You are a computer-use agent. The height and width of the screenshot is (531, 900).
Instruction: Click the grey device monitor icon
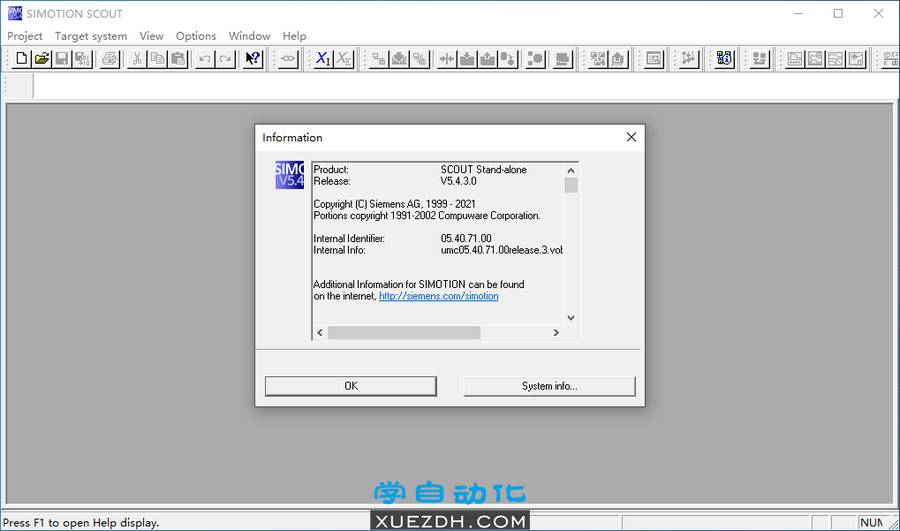pyautogui.click(x=562, y=59)
